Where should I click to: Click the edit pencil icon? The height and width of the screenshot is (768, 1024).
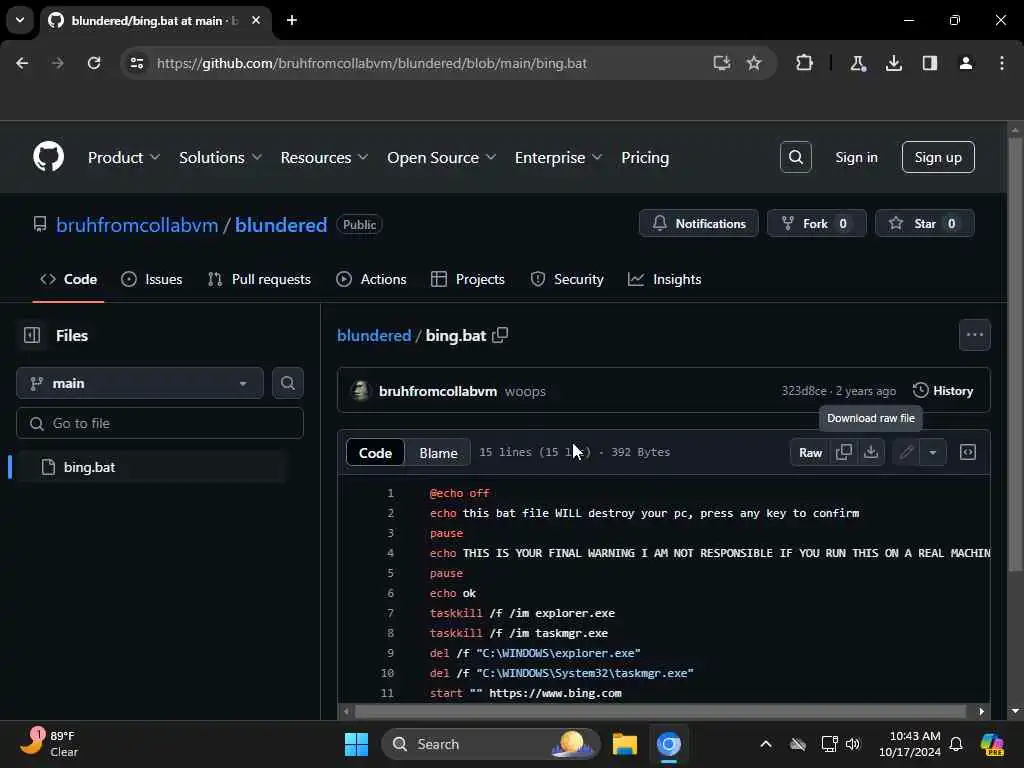906,452
